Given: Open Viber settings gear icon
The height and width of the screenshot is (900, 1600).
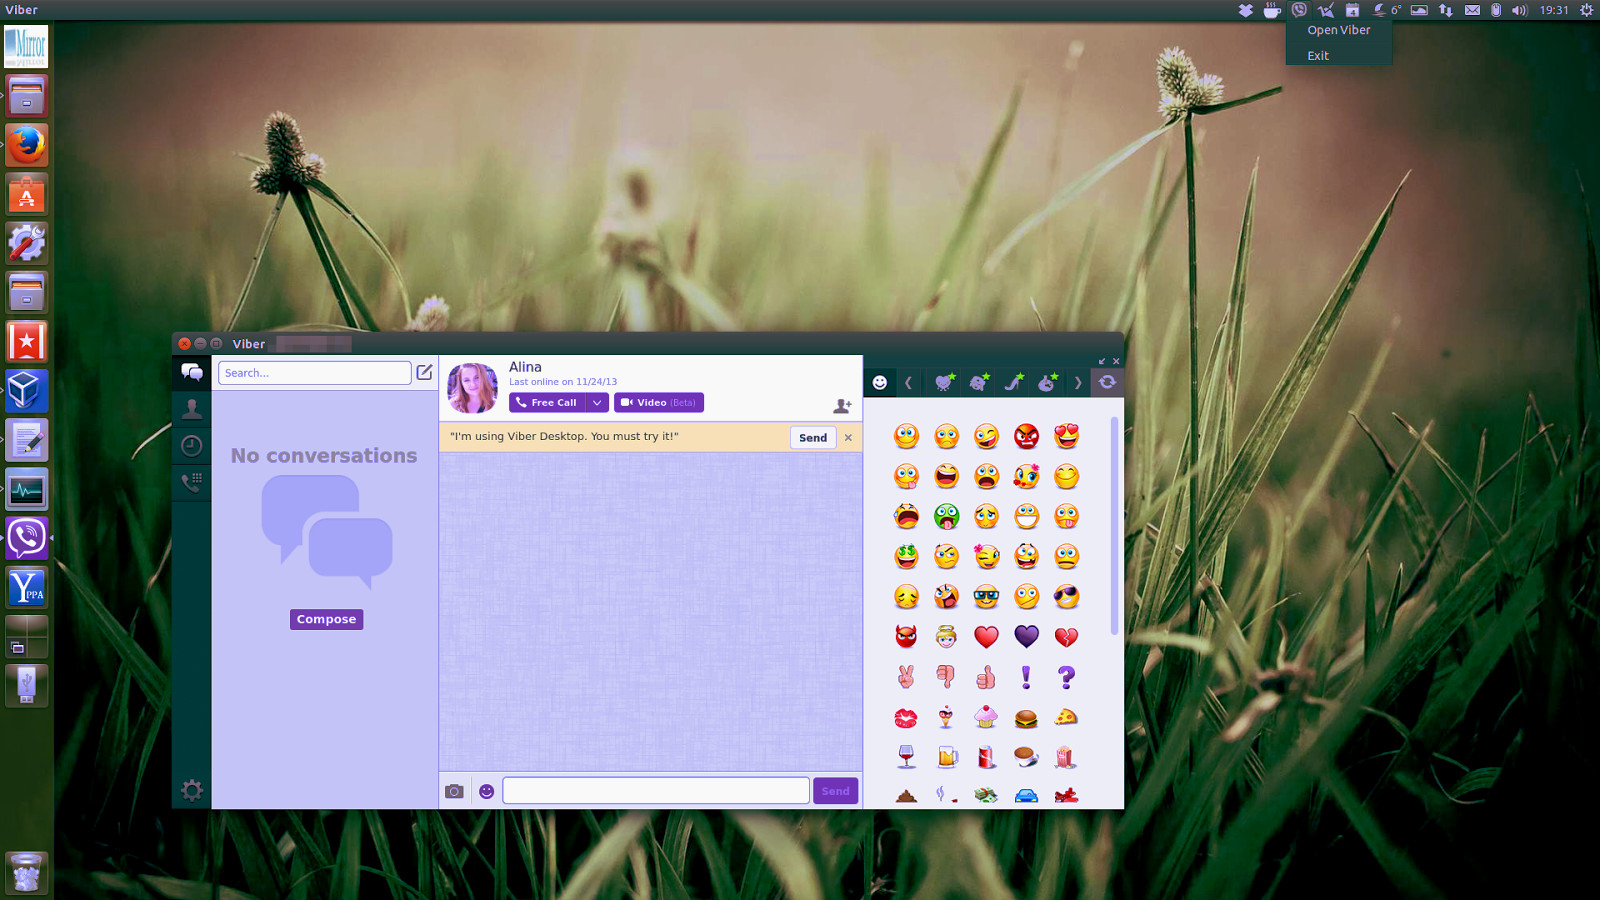Looking at the screenshot, I should coord(192,791).
